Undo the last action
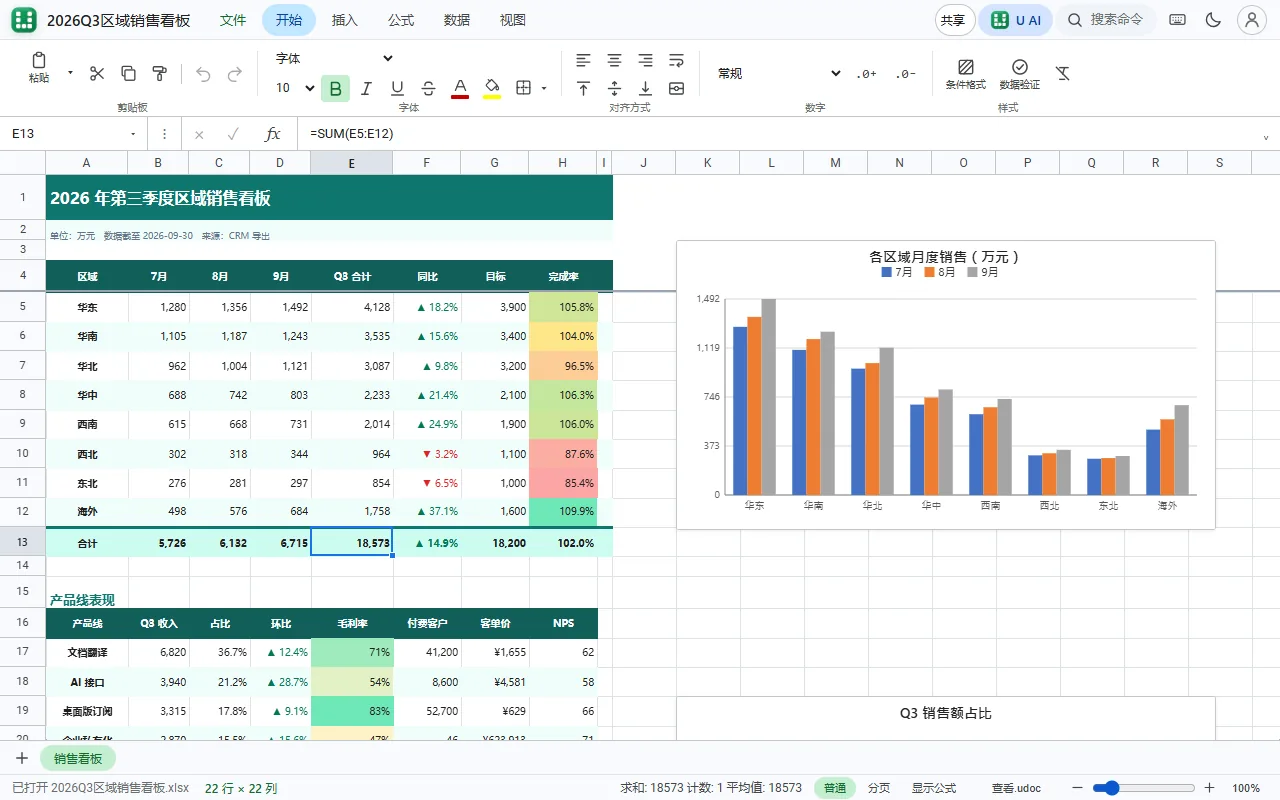Screen dimensions: 1280x800 pos(203,73)
